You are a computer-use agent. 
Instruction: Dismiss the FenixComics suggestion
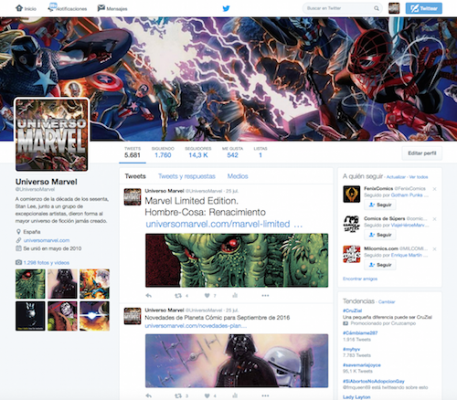click(434, 189)
